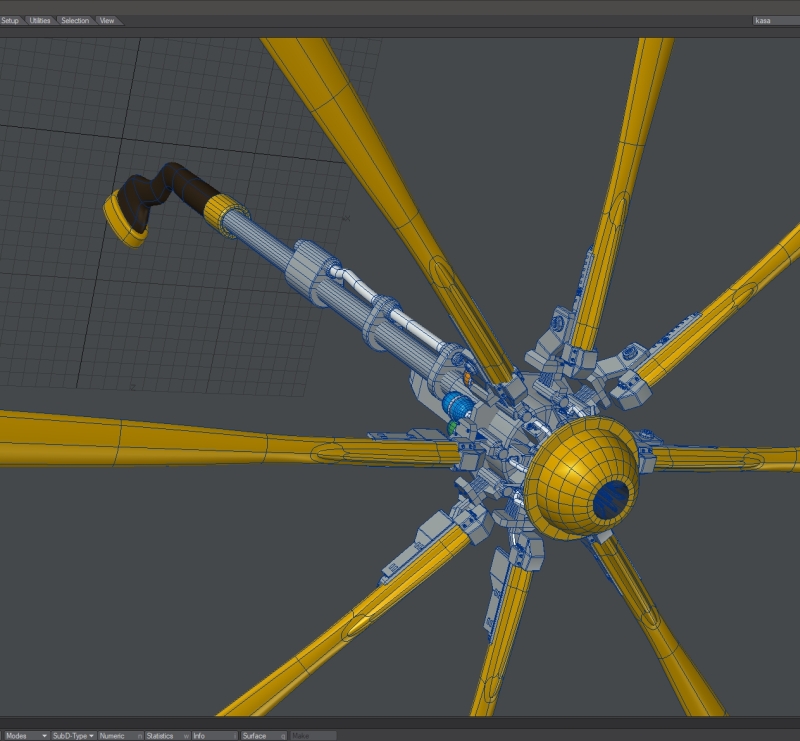The width and height of the screenshot is (800, 741).
Task: Open the Setup tab
Action: coord(11,20)
